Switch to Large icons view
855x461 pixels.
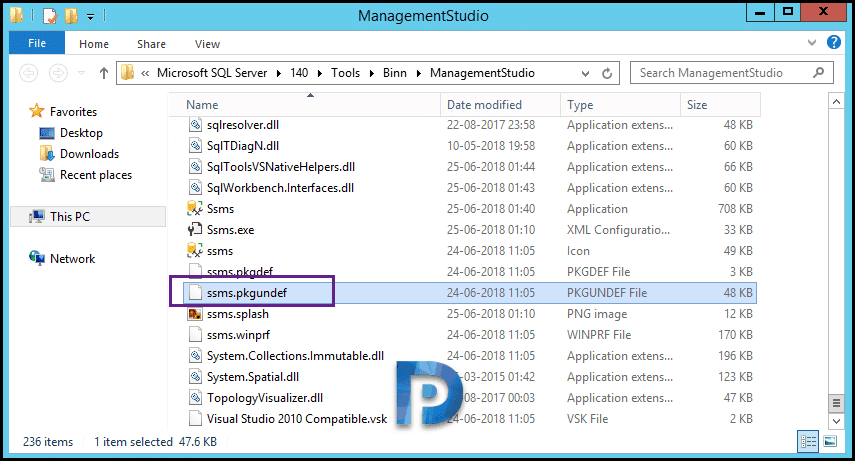830,441
